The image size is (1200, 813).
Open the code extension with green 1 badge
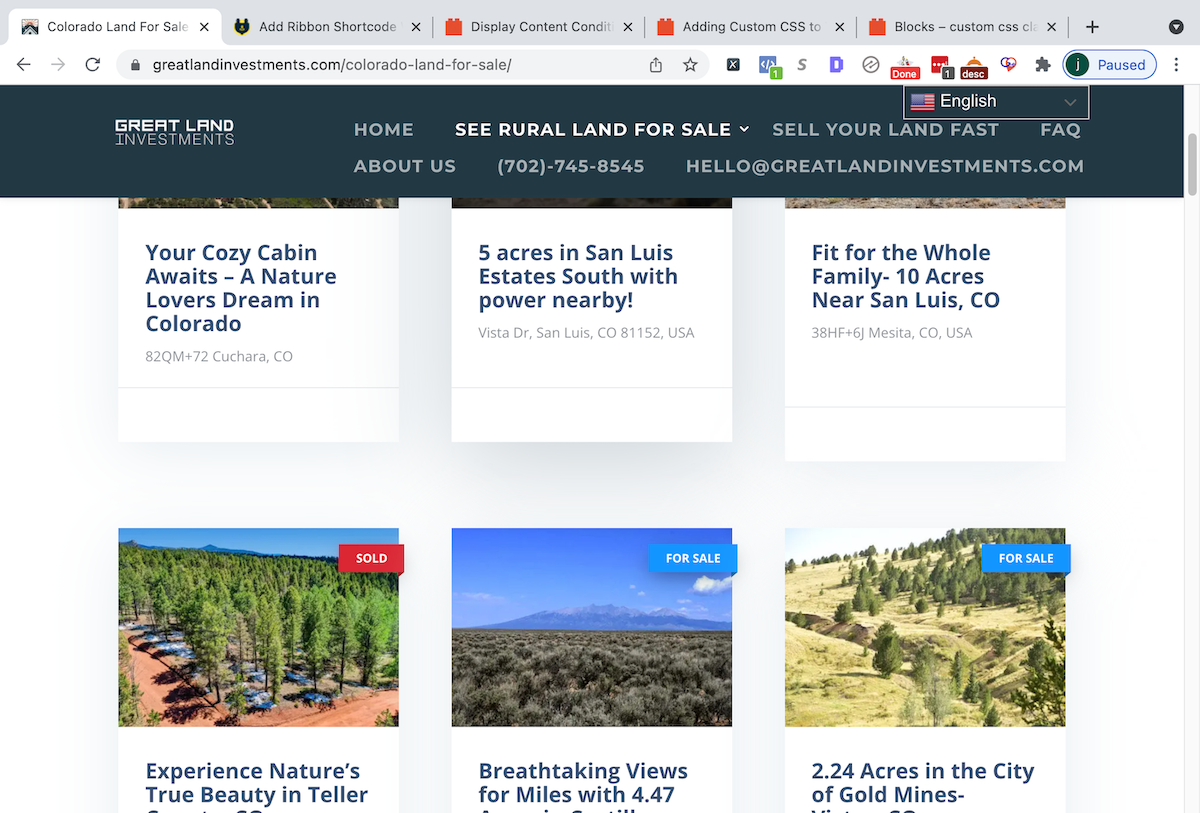tap(768, 66)
